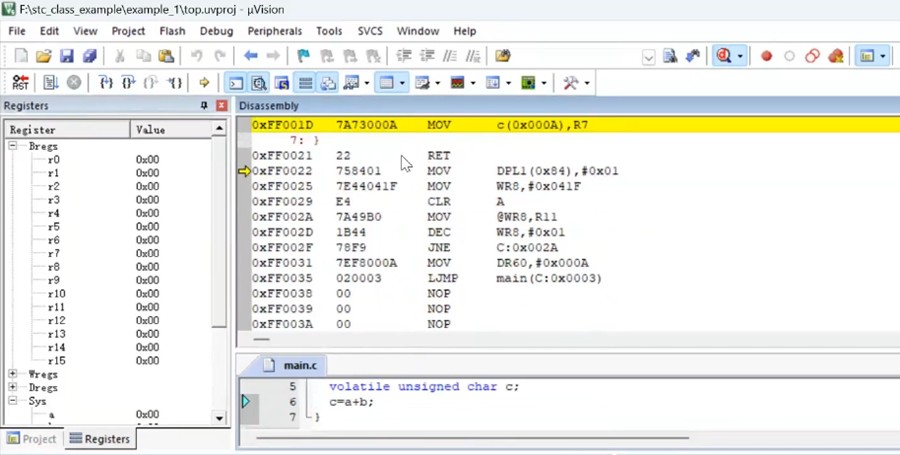Click the Step Into icon

pyautogui.click(x=105, y=83)
